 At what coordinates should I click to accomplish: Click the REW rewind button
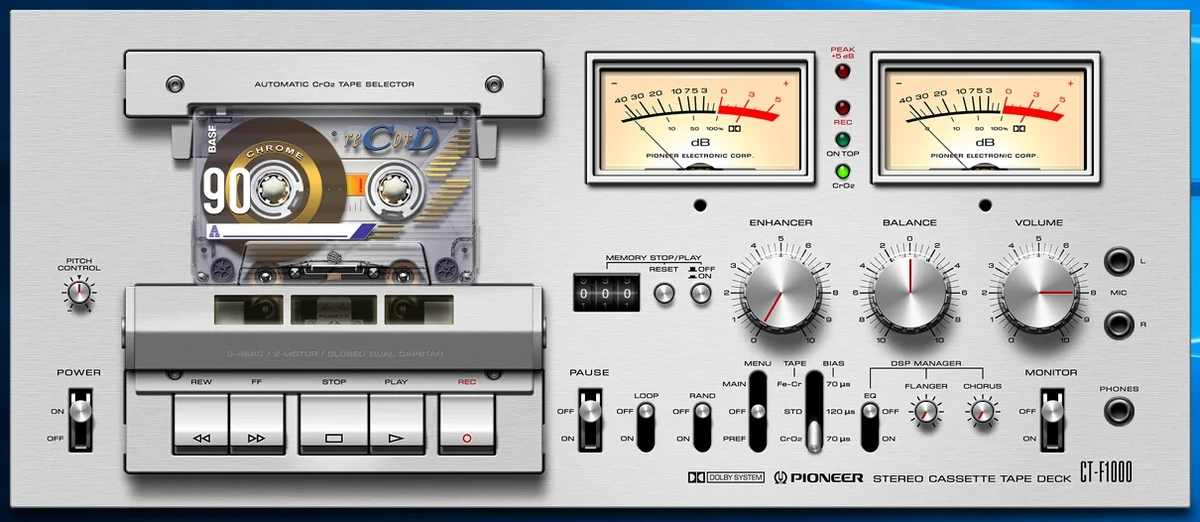[x=201, y=424]
